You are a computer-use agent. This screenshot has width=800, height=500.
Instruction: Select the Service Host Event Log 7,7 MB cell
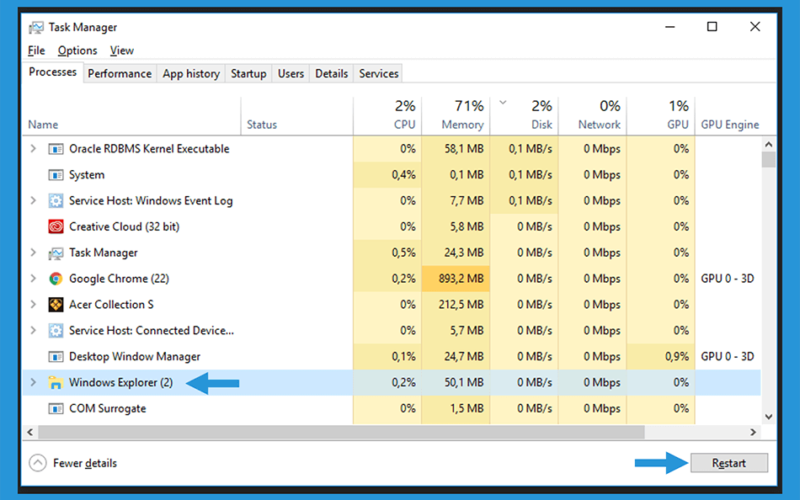456,201
